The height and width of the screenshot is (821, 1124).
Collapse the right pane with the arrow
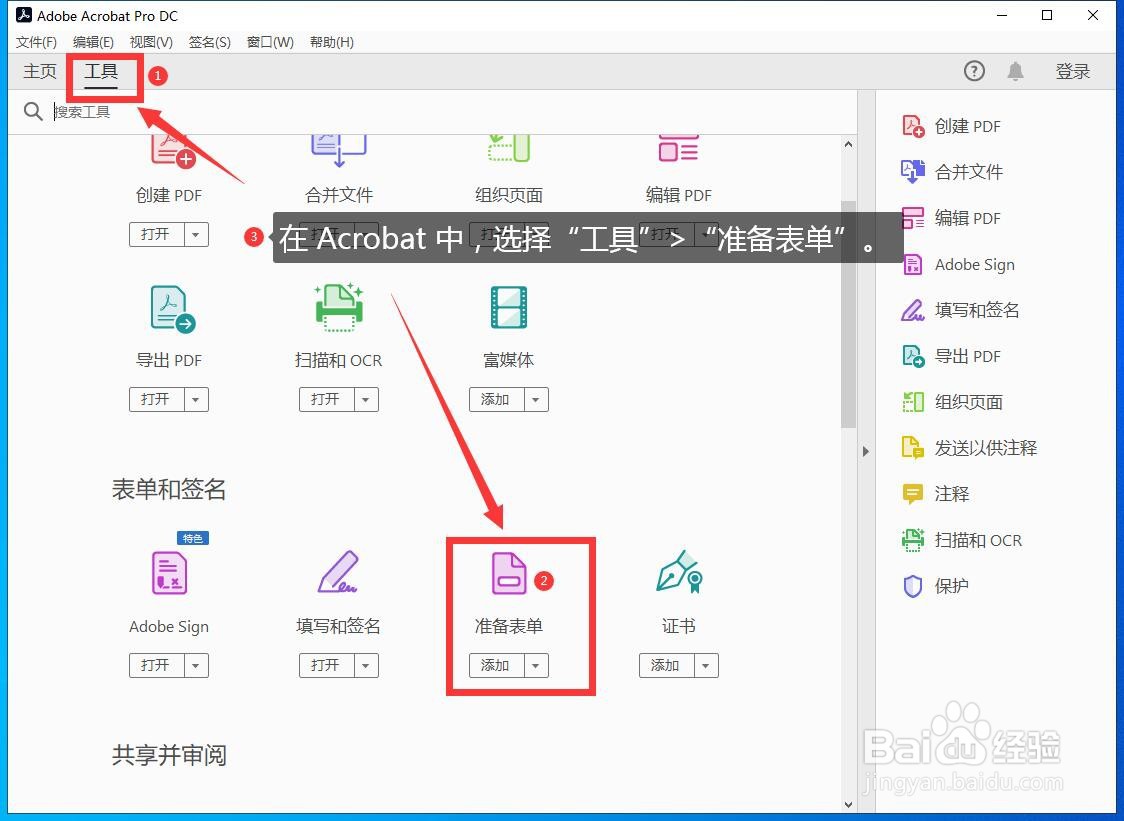coord(866,451)
